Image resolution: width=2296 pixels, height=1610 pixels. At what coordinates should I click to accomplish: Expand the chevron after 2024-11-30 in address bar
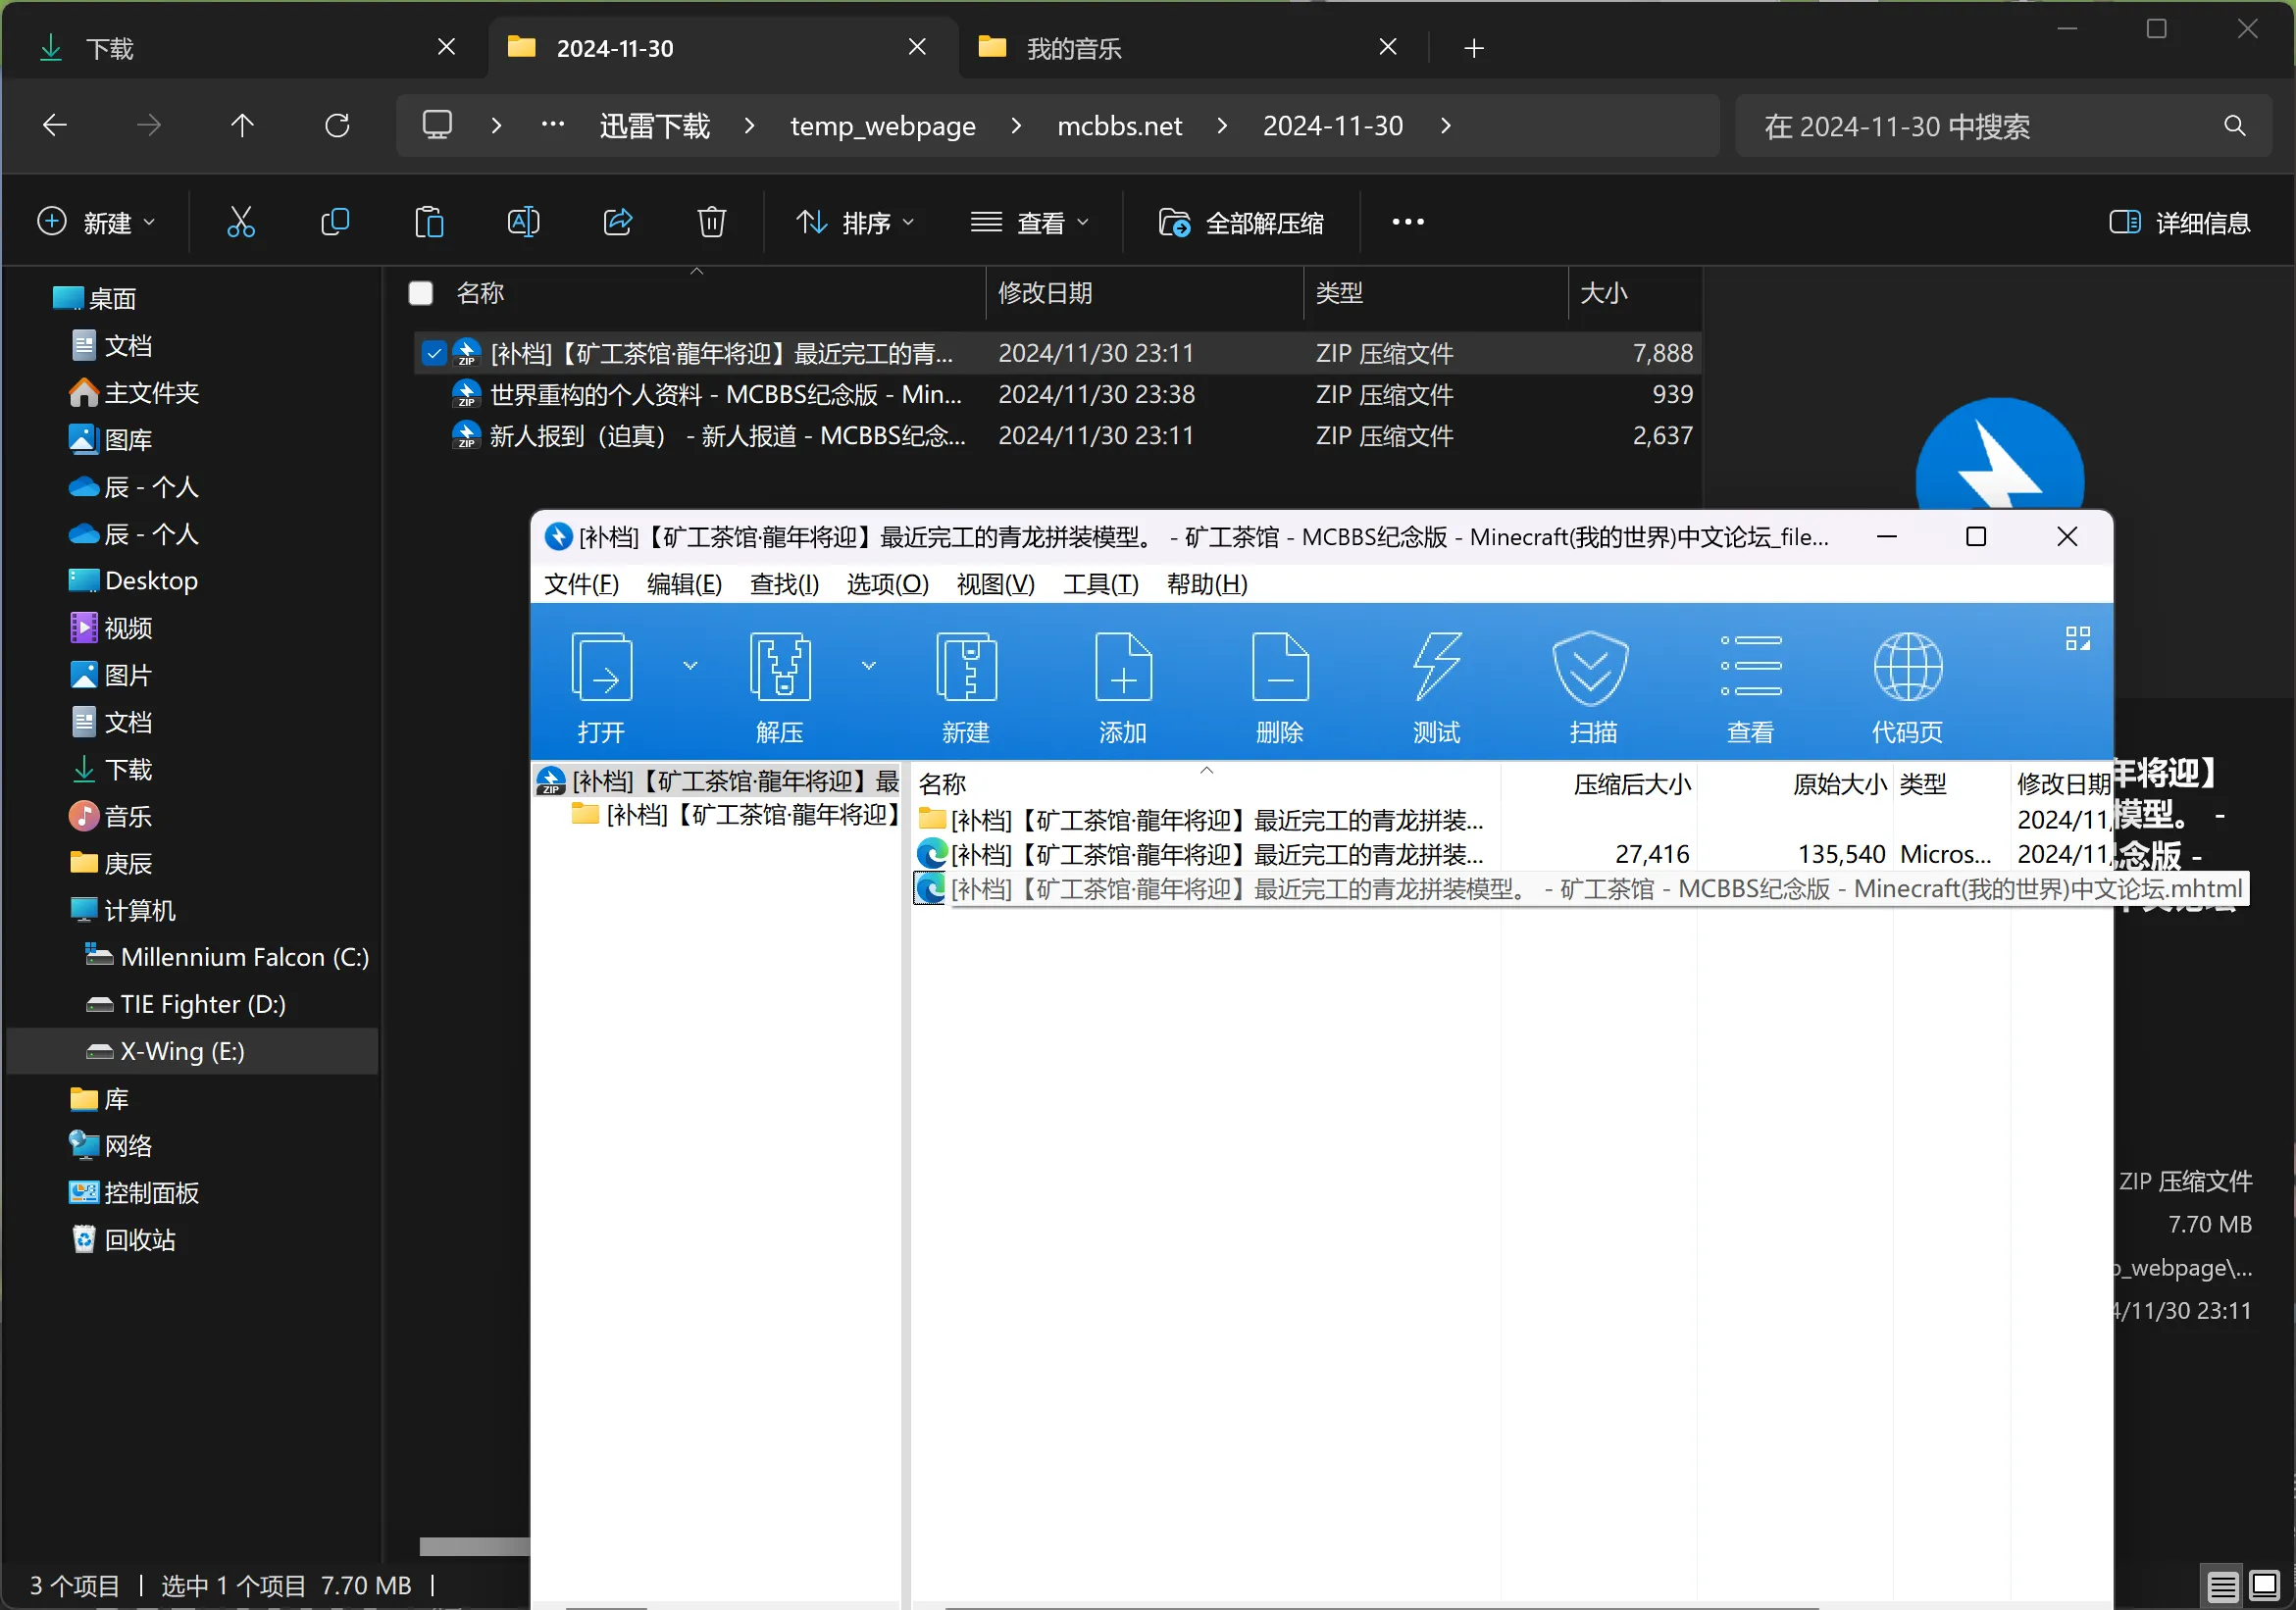1445,125
